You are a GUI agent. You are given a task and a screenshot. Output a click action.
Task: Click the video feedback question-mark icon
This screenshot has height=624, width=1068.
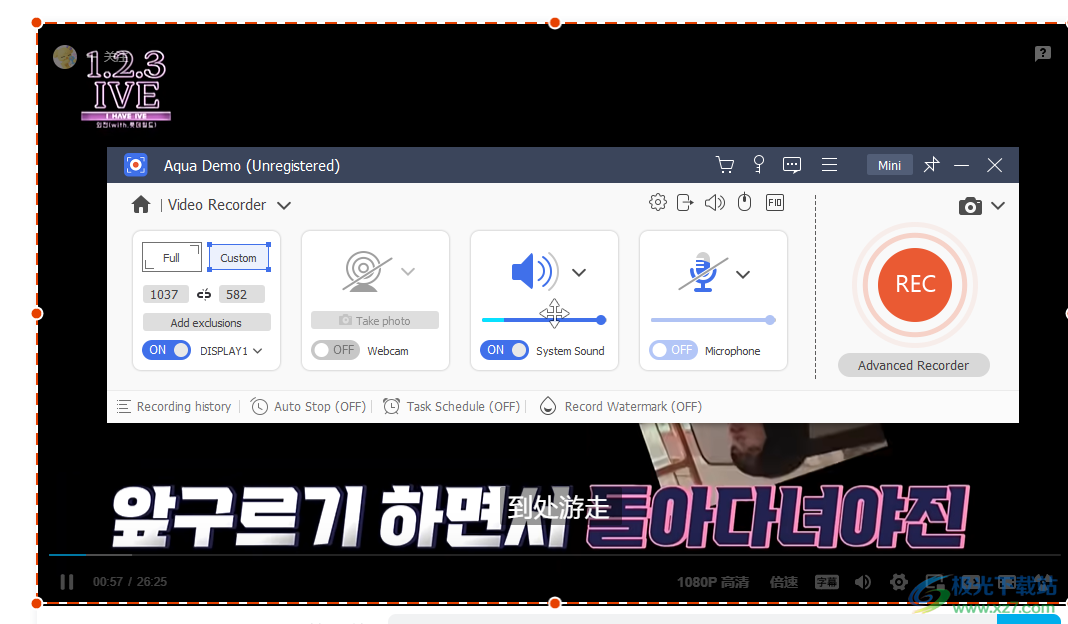point(1042,53)
